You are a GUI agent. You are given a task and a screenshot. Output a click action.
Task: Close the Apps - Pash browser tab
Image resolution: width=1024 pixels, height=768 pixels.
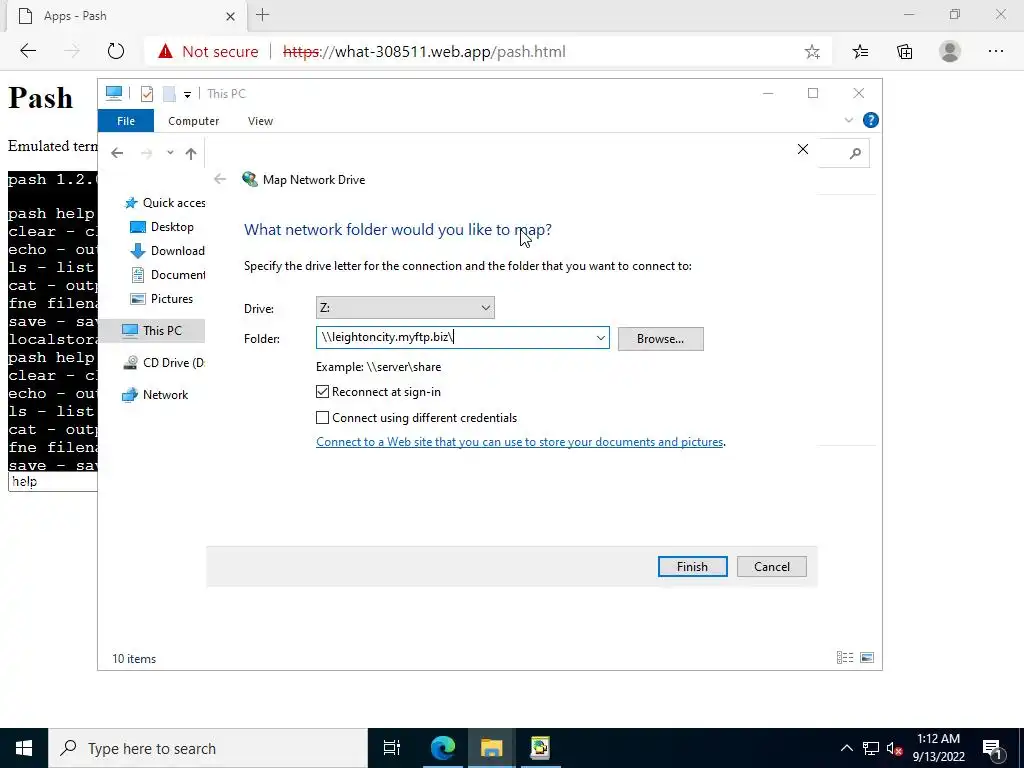(x=230, y=16)
